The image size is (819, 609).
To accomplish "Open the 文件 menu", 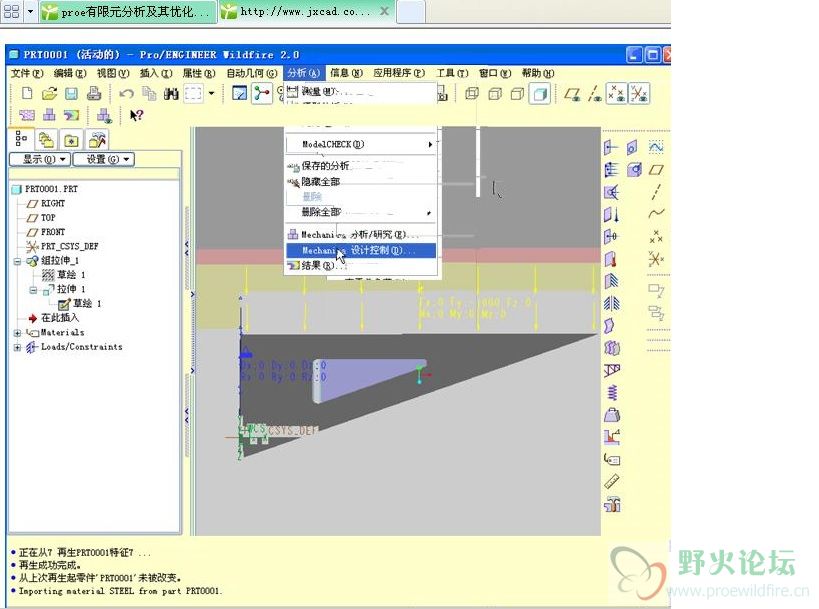I will (x=27, y=73).
